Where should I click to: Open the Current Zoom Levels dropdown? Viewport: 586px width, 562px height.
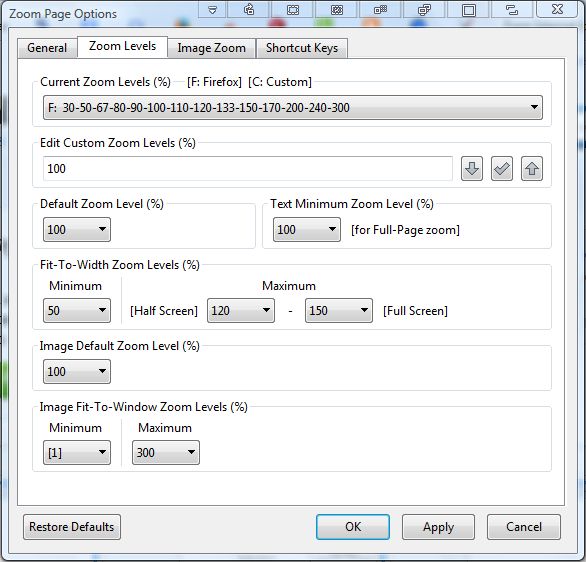pyautogui.click(x=293, y=108)
